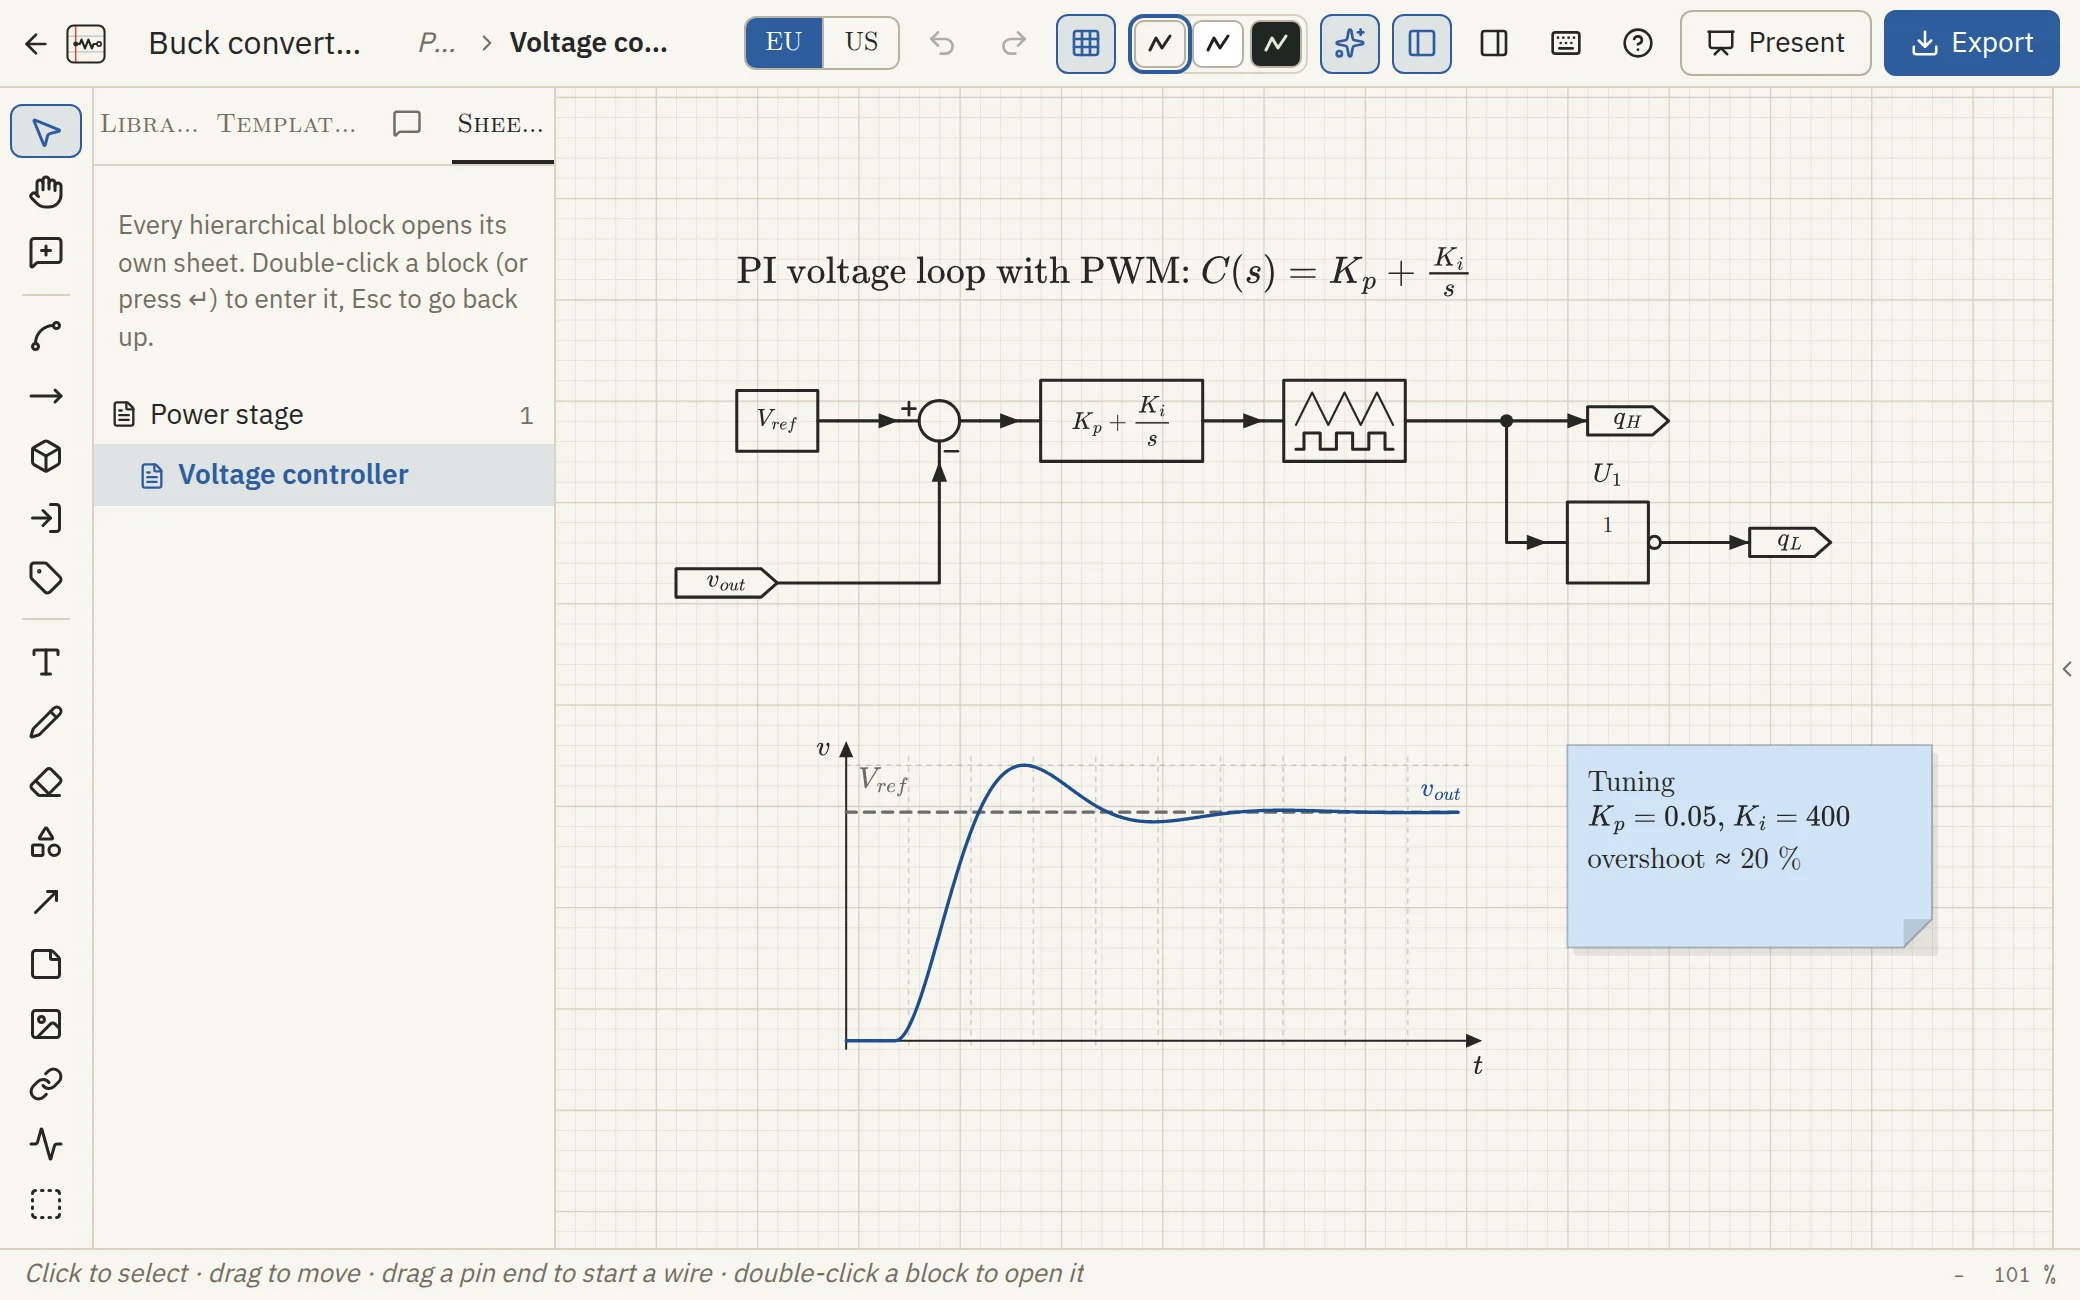Activate the dashed marquee selection tool
The height and width of the screenshot is (1300, 2080).
(46, 1204)
